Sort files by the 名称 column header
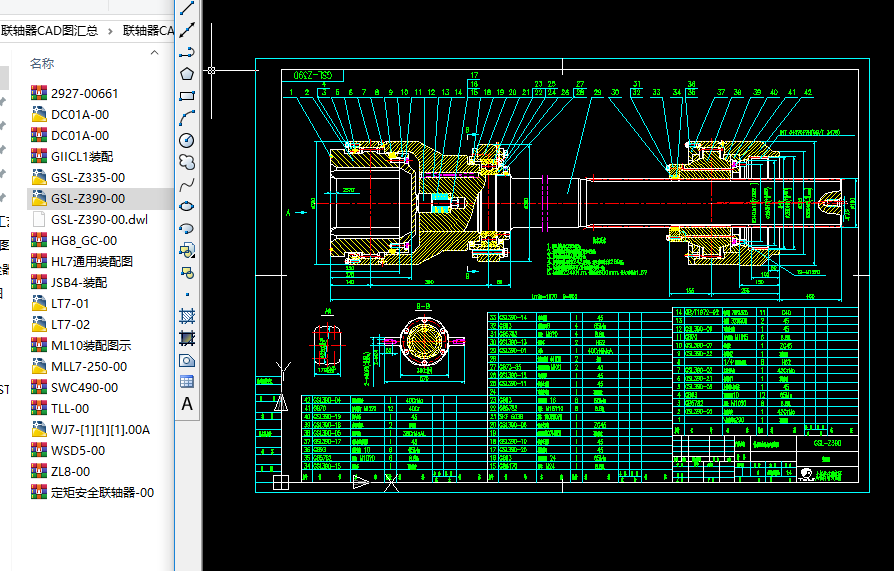This screenshot has height=571, width=894. click(x=42, y=63)
